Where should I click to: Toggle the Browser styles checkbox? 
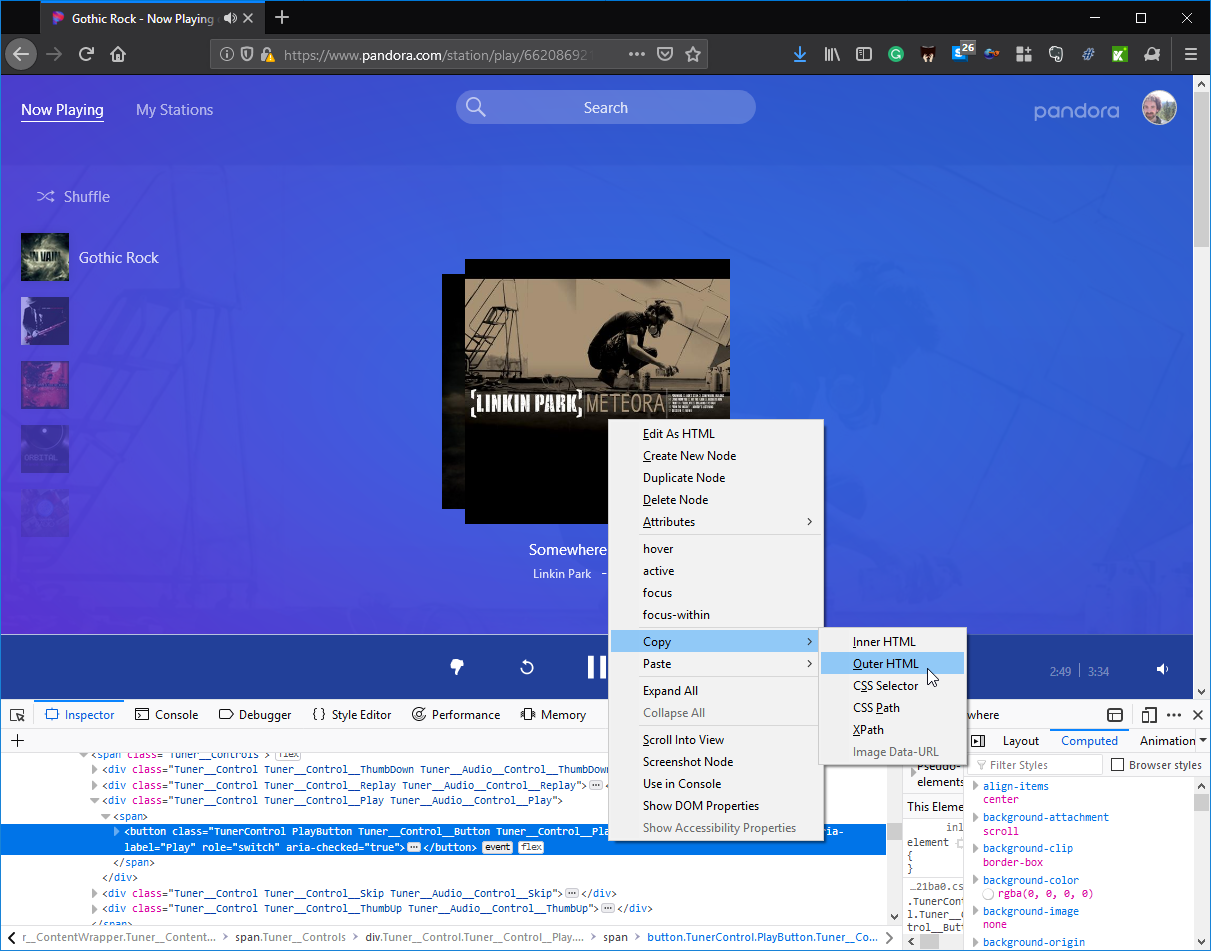click(x=1118, y=765)
